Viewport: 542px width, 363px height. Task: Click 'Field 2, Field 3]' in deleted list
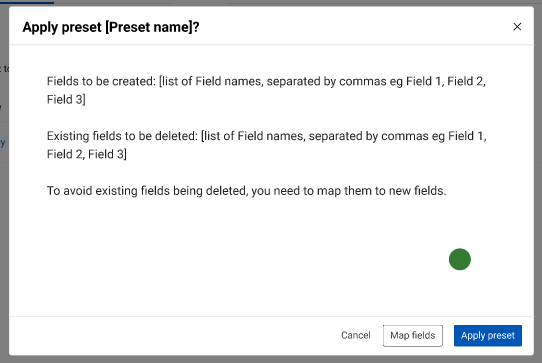[x=87, y=154]
